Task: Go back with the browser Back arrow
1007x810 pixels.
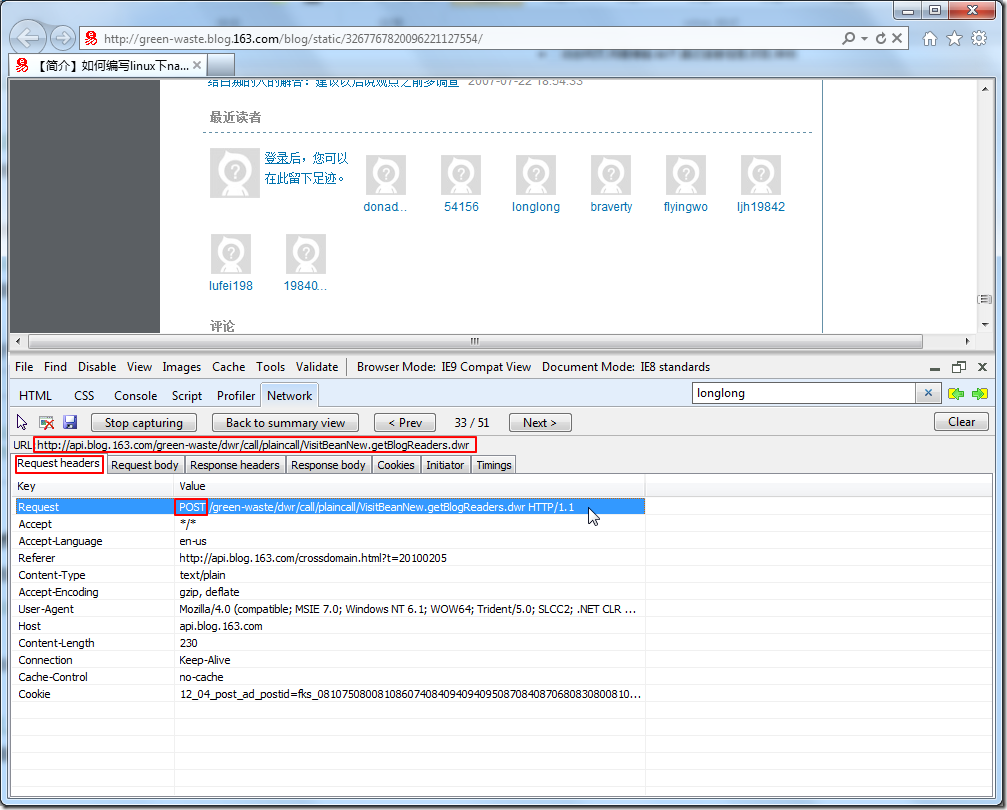Action: (28, 38)
